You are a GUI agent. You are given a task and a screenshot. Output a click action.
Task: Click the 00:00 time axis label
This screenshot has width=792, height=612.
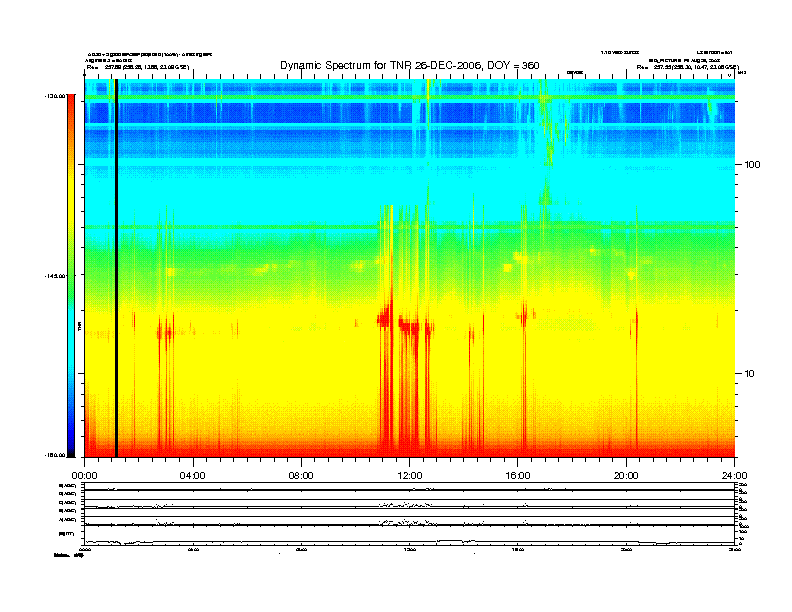click(x=84, y=476)
